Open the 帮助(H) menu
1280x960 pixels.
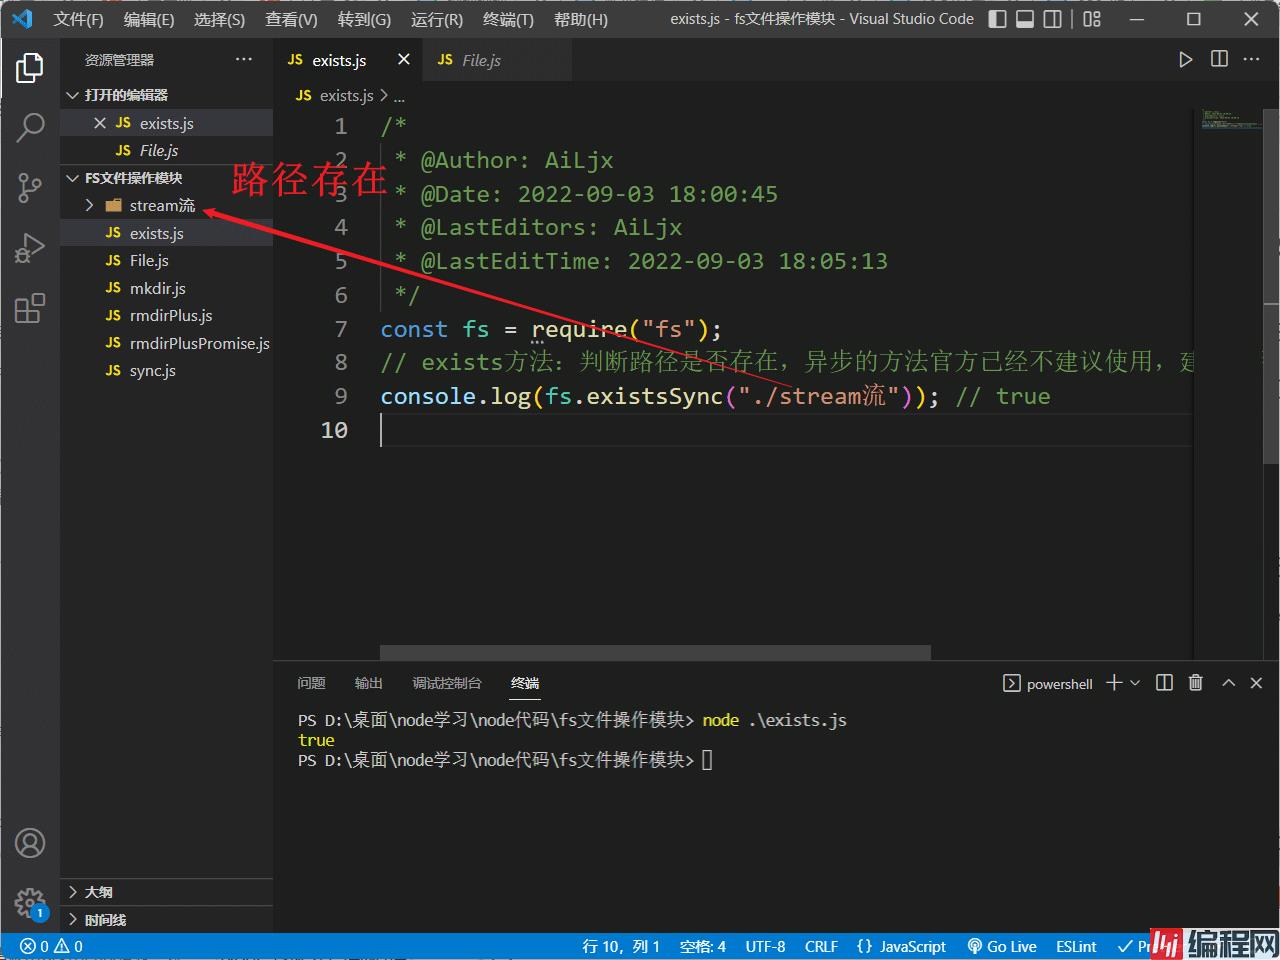580,20
